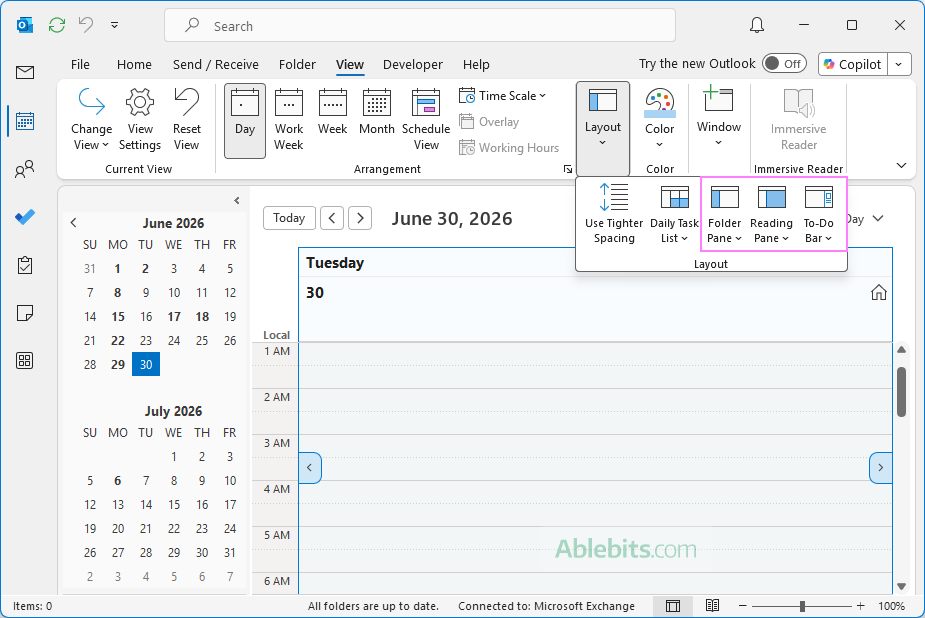
Task: Open the Daily Task List dropdown
Action: pyautogui.click(x=674, y=213)
